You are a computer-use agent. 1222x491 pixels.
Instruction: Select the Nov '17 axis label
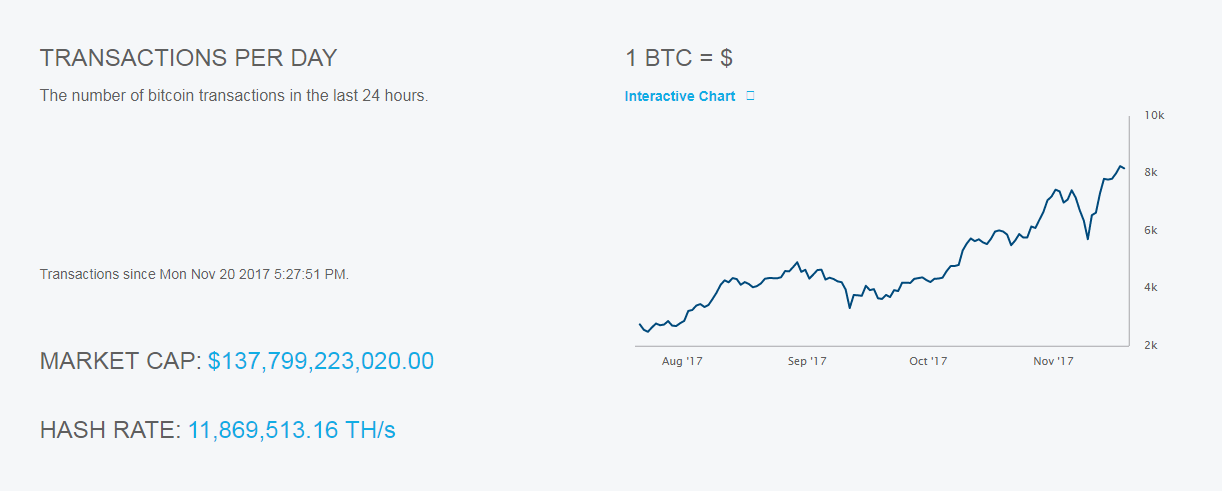(1053, 361)
